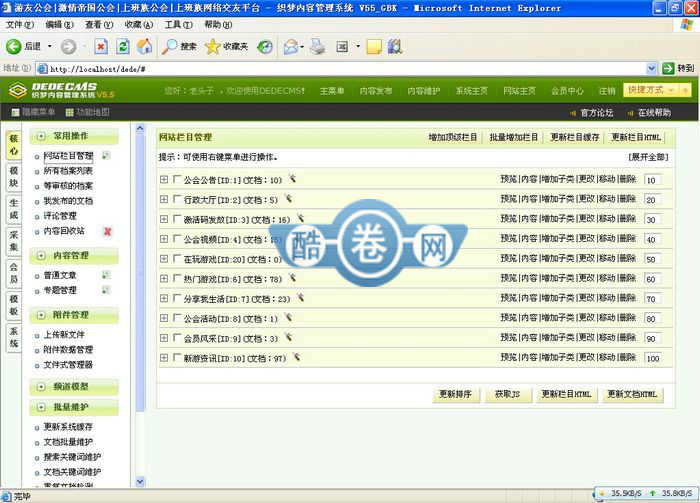
Task: Open the 工具 menu
Action: coord(178,25)
